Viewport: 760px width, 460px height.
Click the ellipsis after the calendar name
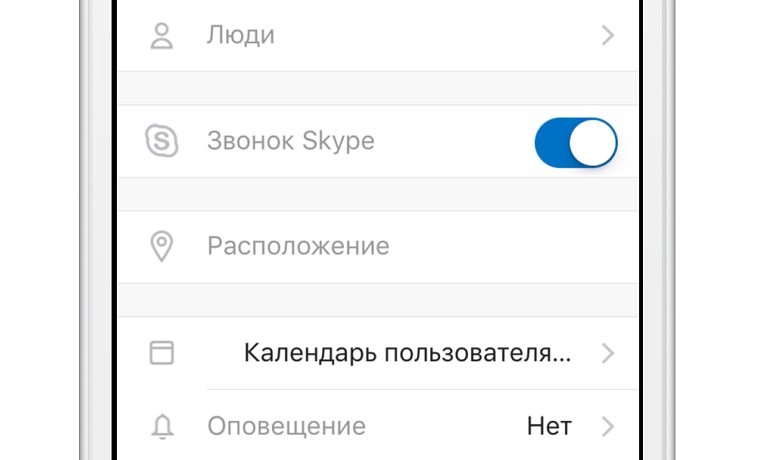563,355
